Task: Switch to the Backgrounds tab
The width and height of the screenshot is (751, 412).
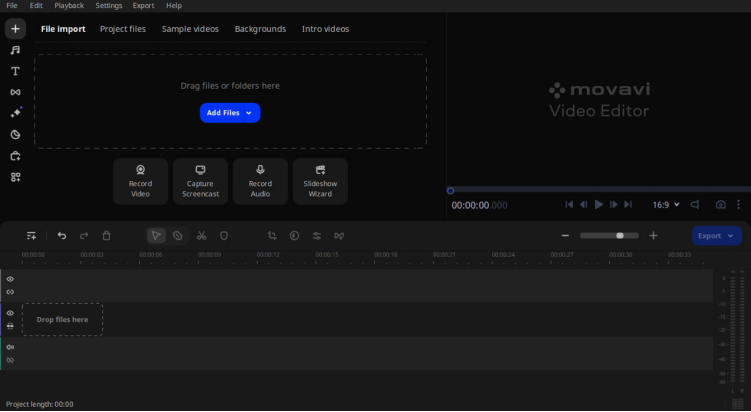Action: (260, 29)
